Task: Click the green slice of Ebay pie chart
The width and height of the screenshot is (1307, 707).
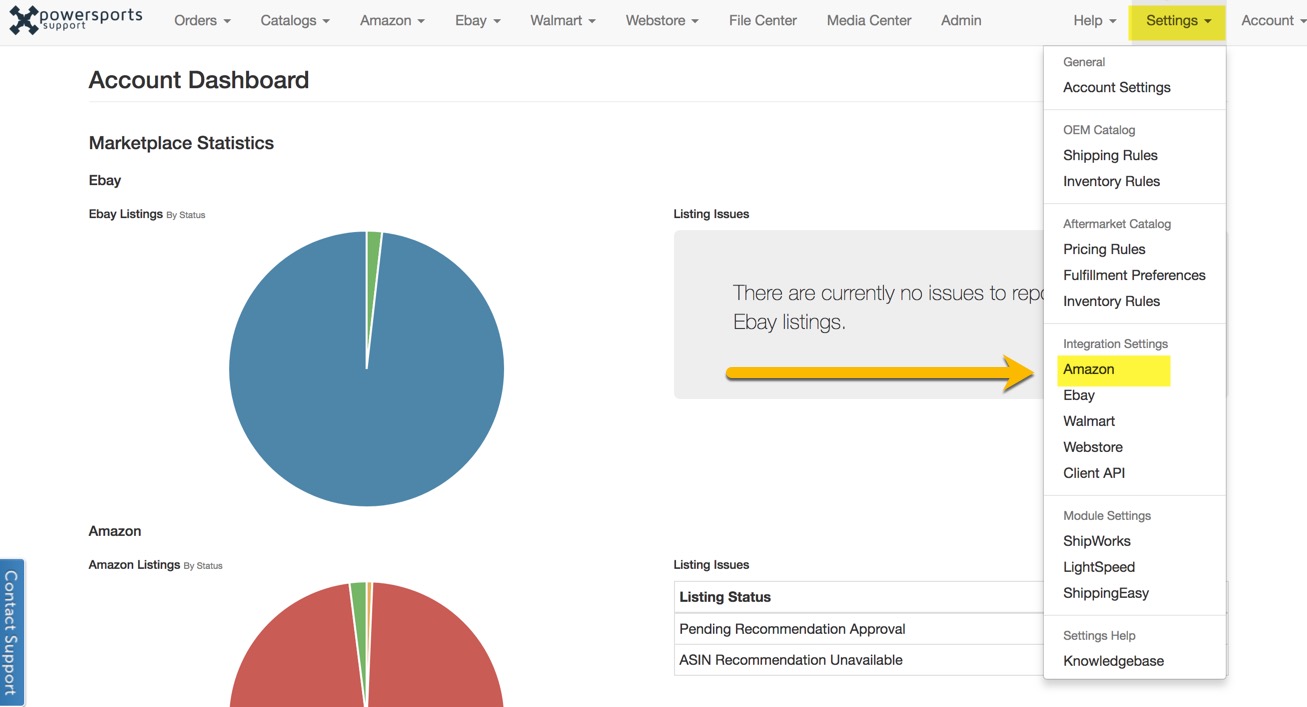Action: [x=373, y=270]
